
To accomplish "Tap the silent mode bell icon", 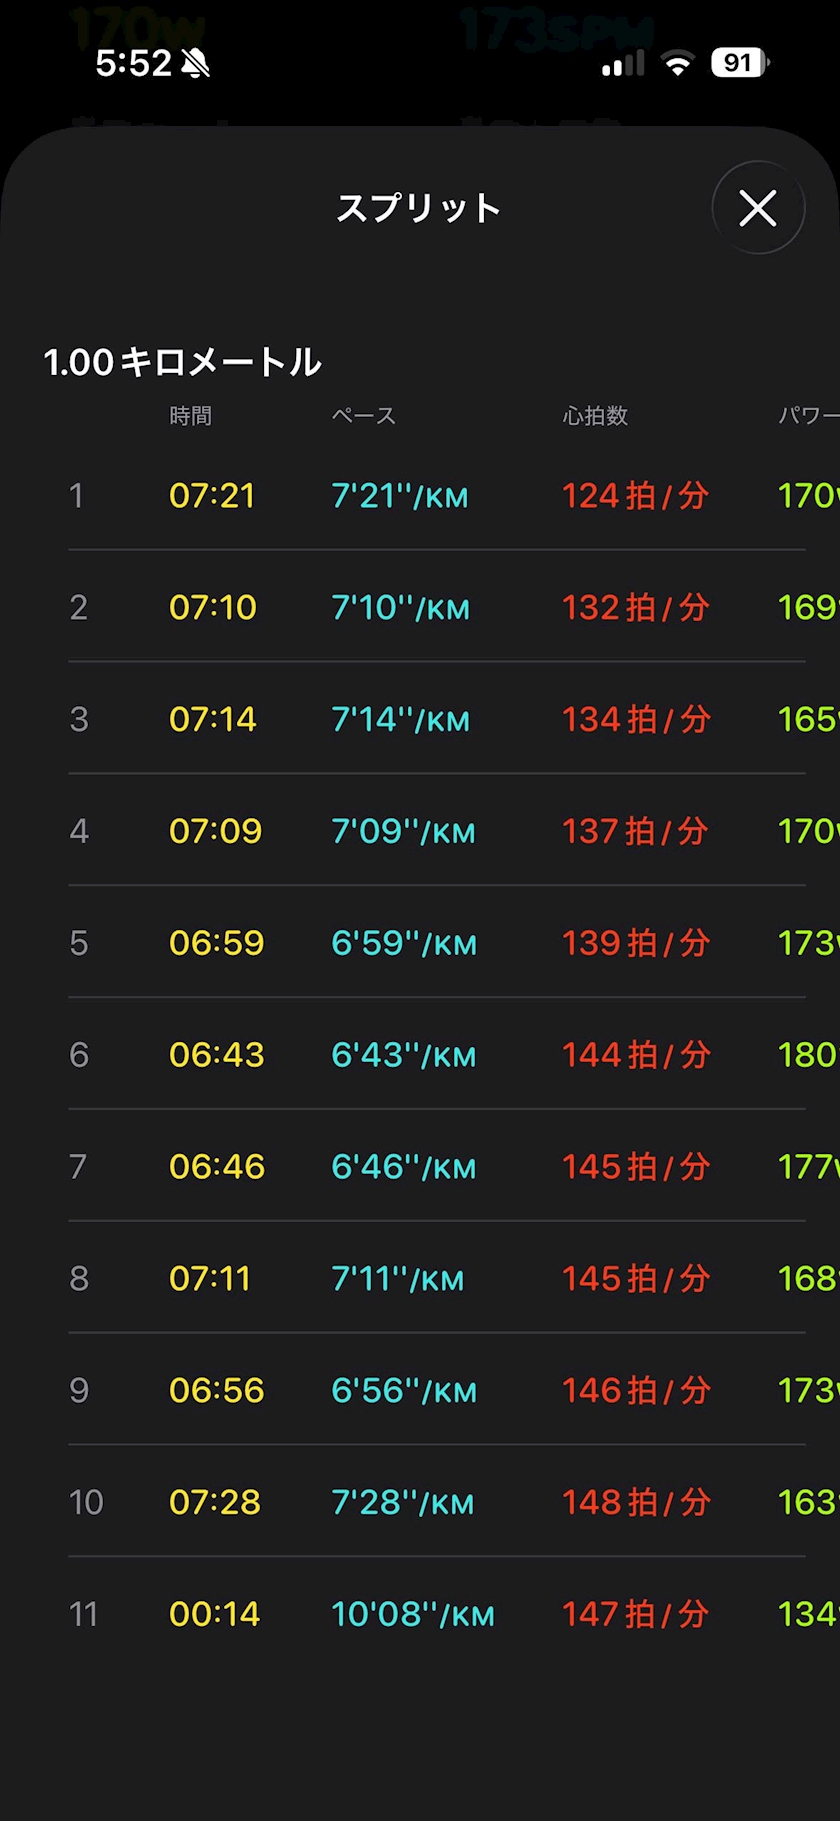I will 196,64.
